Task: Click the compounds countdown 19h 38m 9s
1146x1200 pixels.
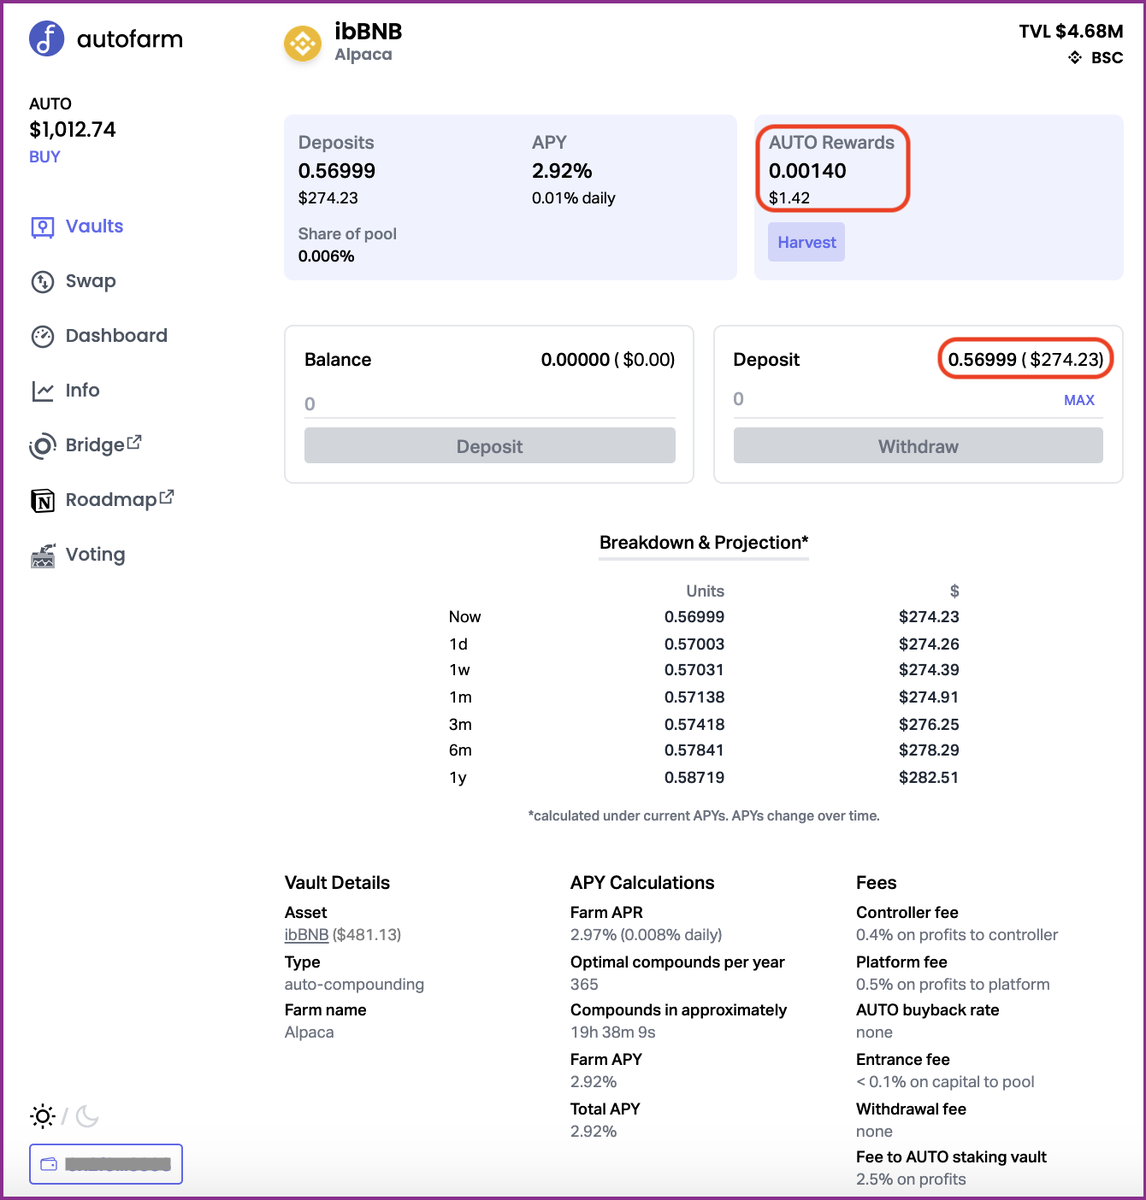Action: point(613,1032)
